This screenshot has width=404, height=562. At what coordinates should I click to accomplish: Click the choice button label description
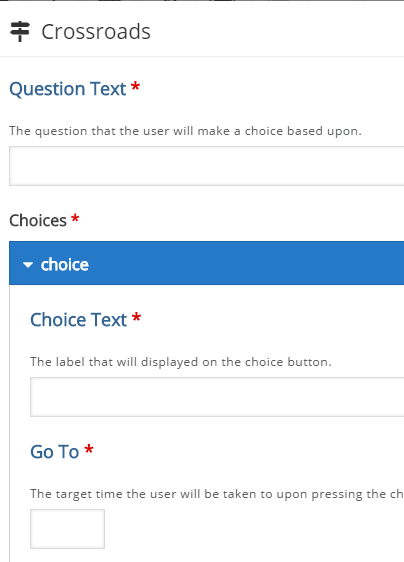(x=181, y=362)
